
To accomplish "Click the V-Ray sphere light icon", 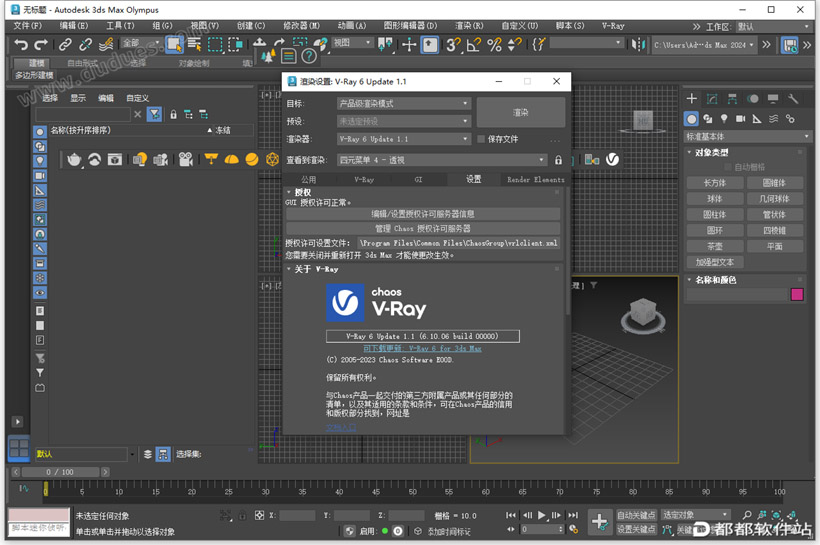I will (252, 159).
